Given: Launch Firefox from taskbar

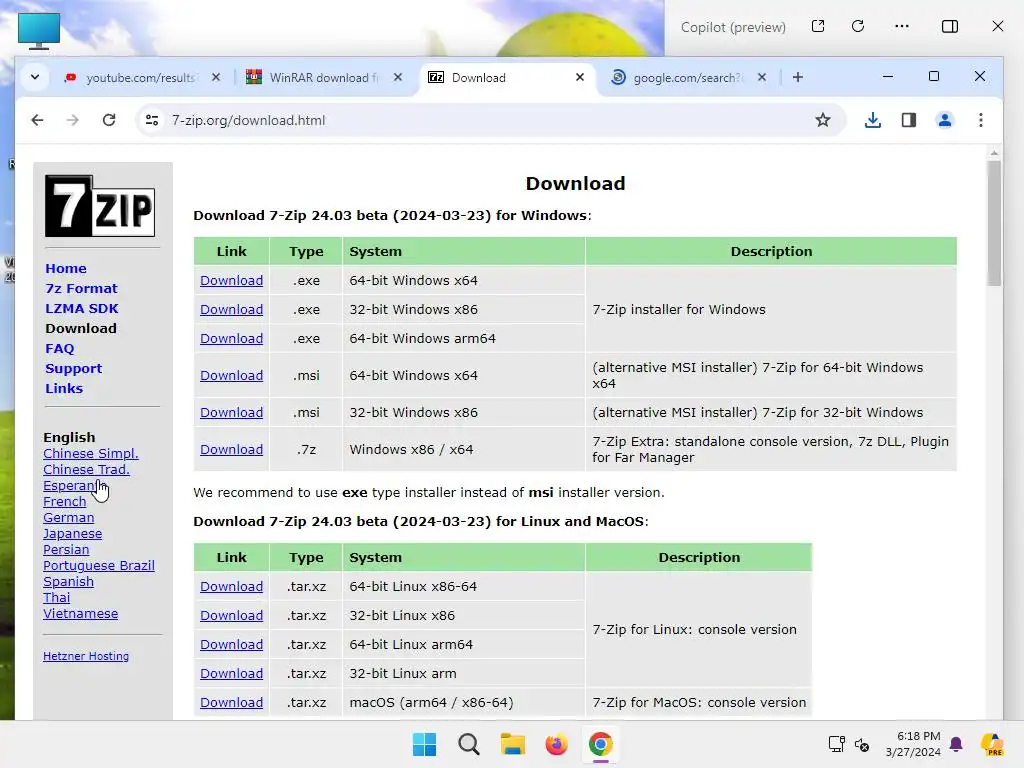Looking at the screenshot, I should point(556,744).
